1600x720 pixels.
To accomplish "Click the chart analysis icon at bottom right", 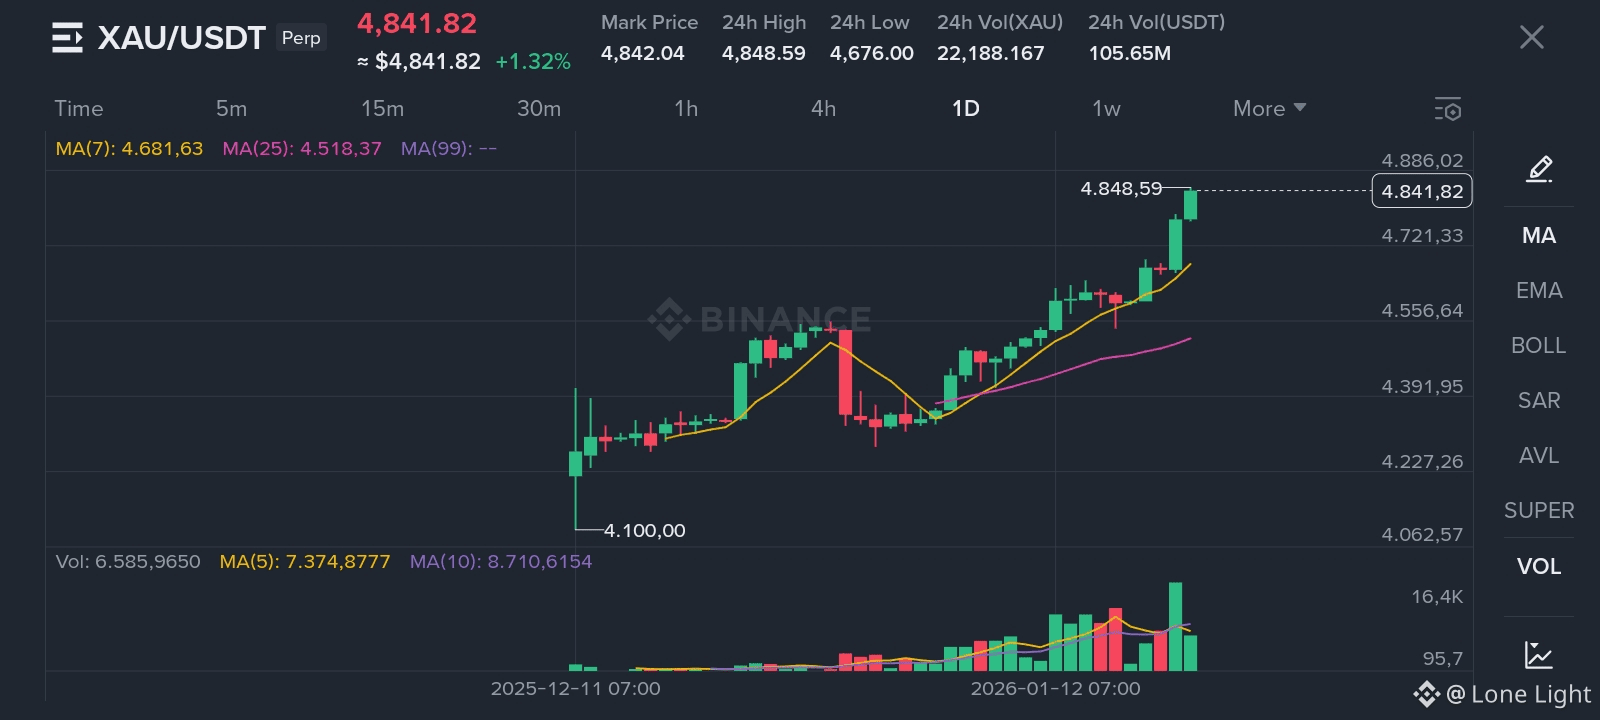I will click(1538, 655).
